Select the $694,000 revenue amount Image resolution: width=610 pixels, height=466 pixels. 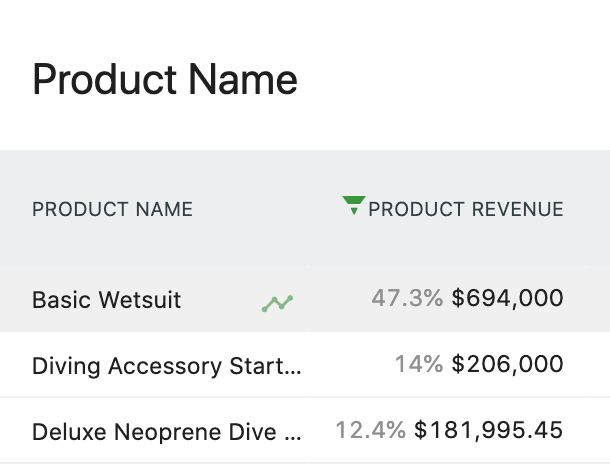click(507, 298)
